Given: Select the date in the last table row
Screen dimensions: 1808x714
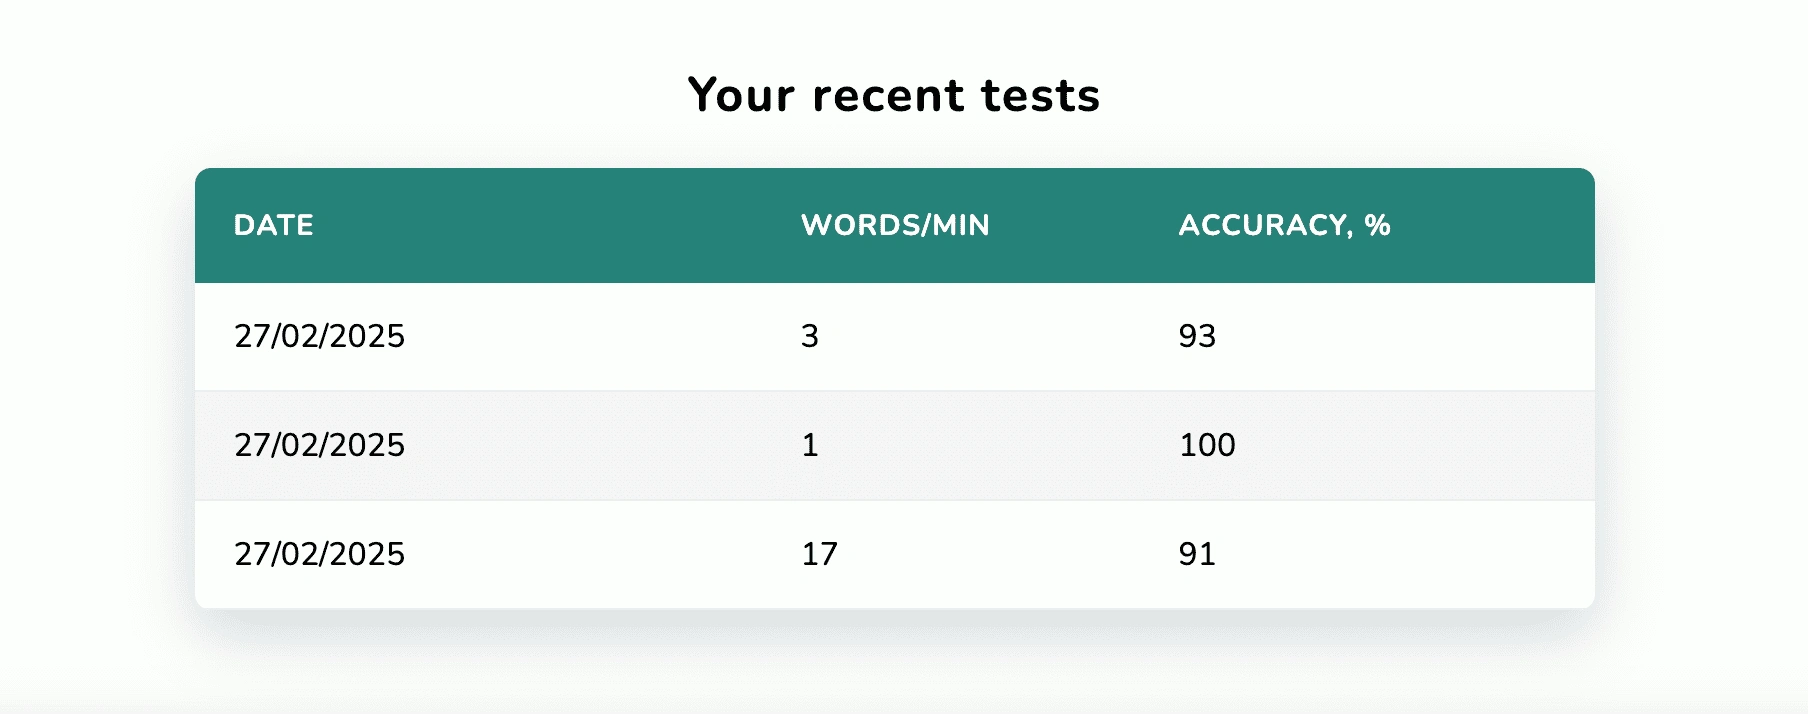Looking at the screenshot, I should (x=319, y=554).
